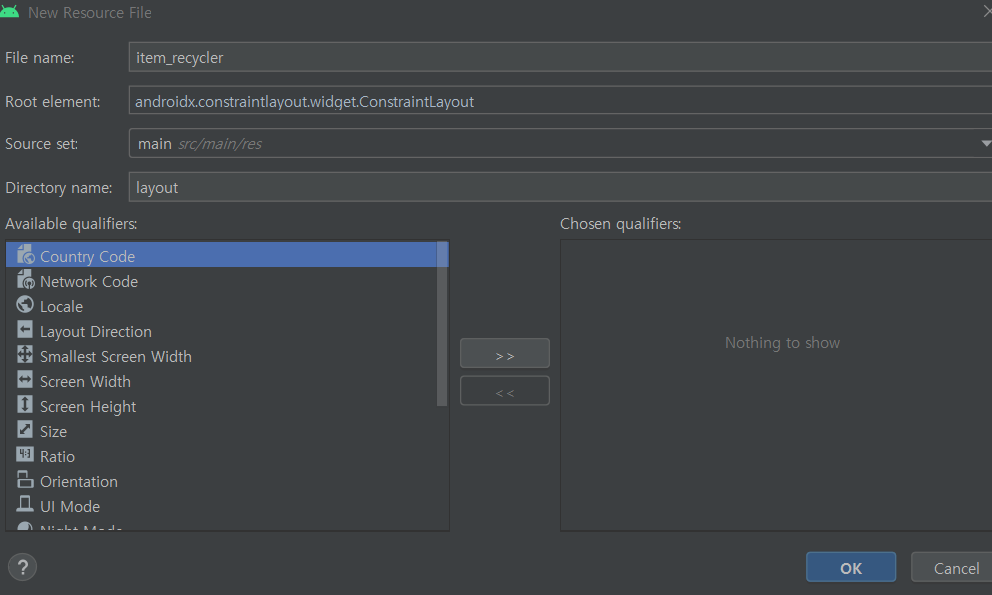
Task: Click the Smallest Screen Width icon
Action: 25,355
